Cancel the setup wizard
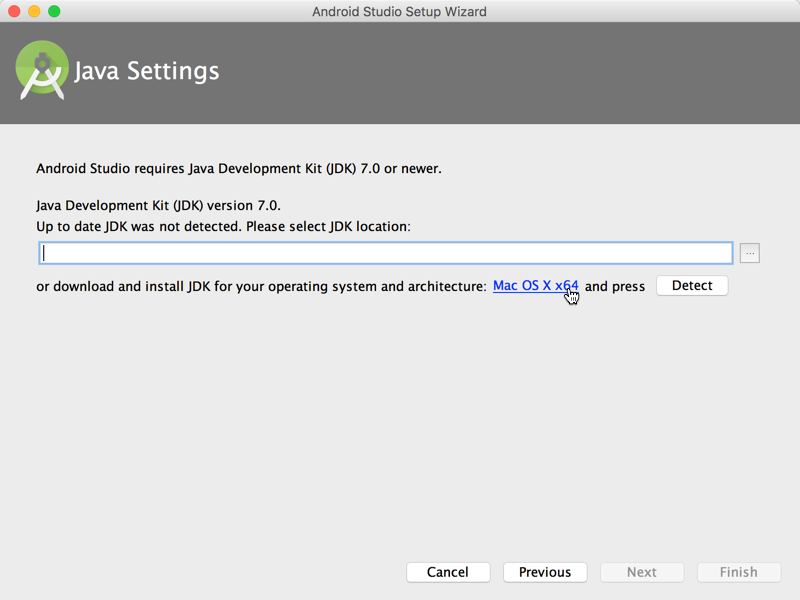Viewport: 800px width, 600px height. tap(448, 572)
